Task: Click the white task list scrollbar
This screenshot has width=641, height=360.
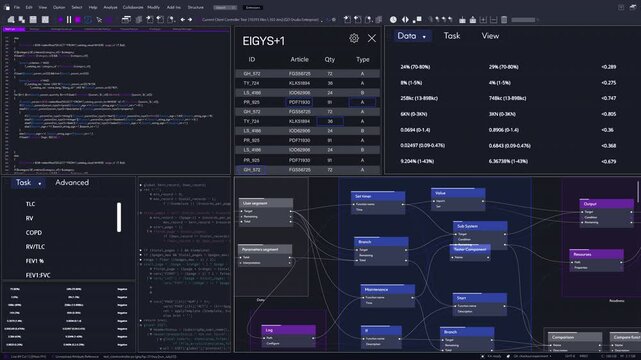Action: tap(119, 217)
